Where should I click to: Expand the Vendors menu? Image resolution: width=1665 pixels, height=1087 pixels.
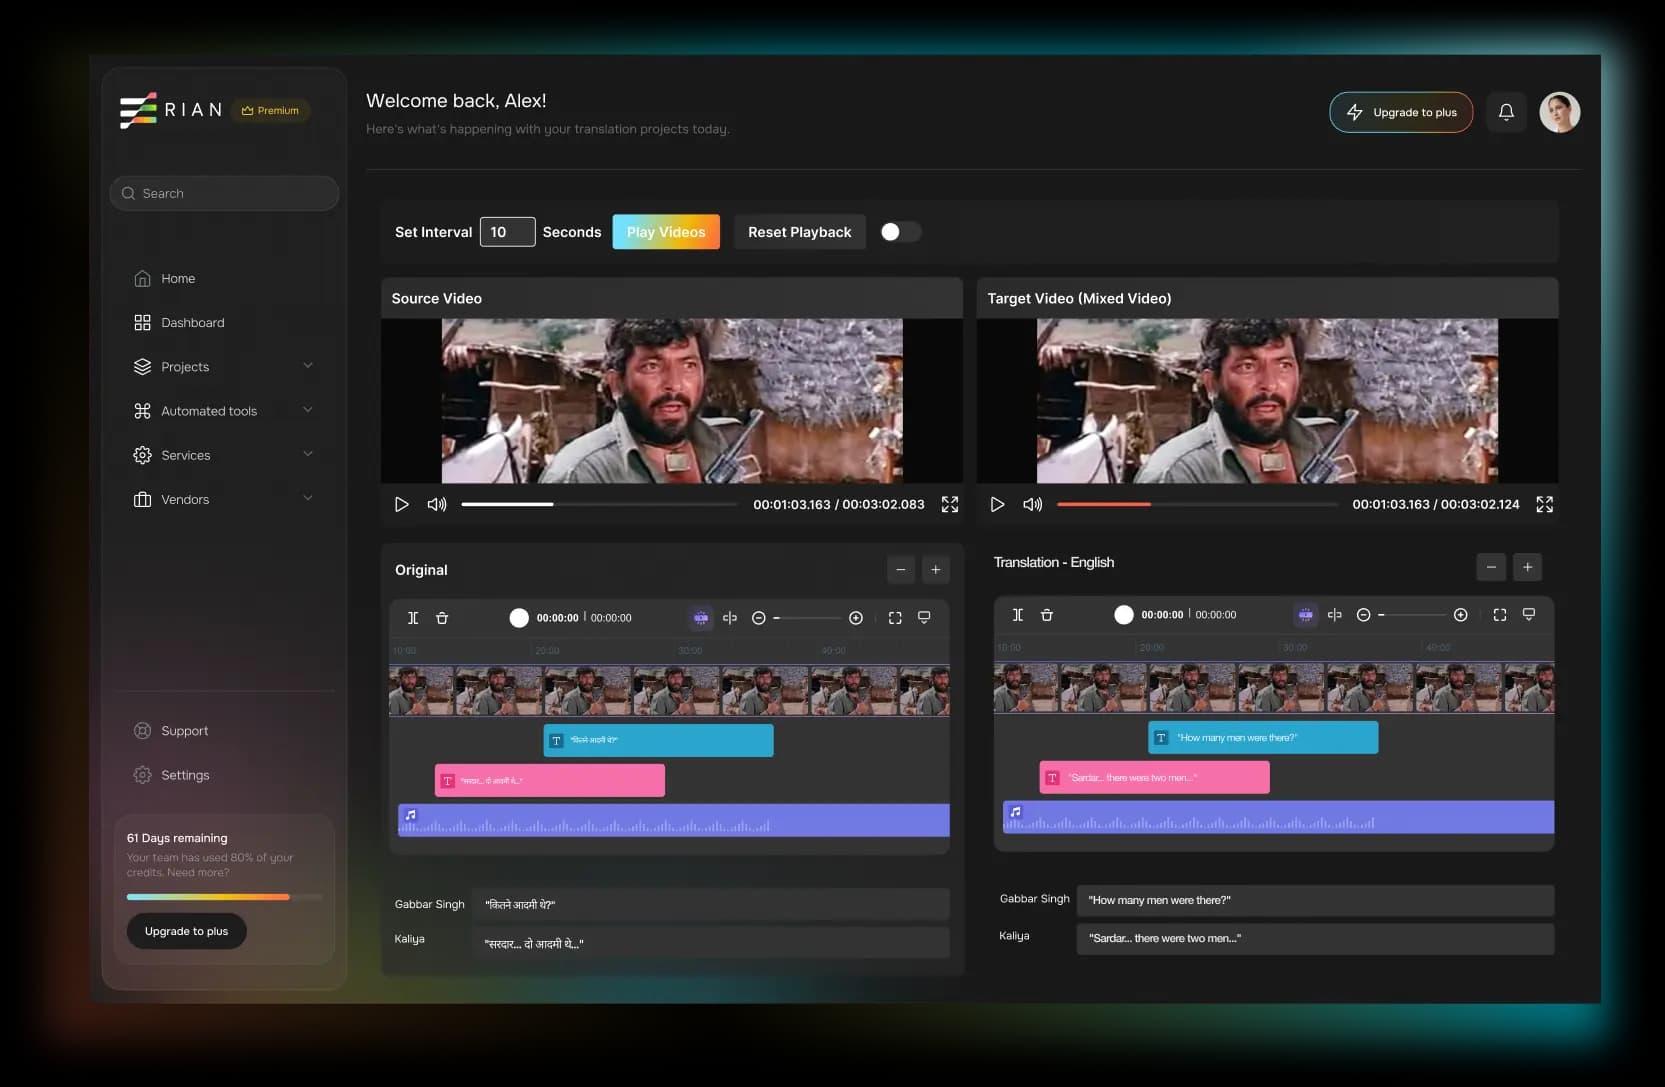coord(308,498)
